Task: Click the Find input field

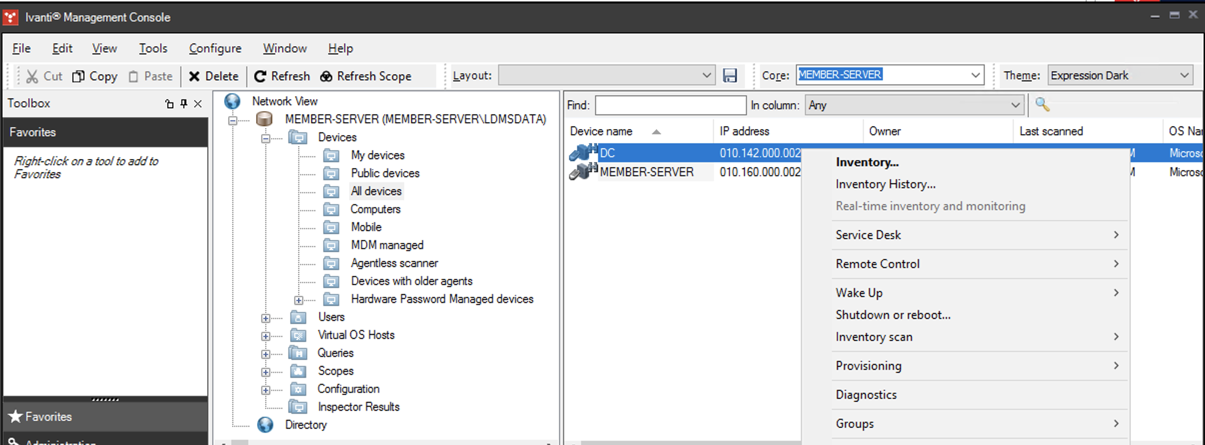Action: [670, 105]
